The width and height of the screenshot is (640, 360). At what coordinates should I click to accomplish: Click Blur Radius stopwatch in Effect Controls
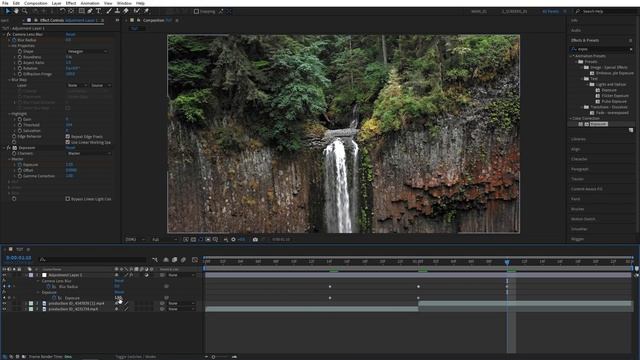[x=14, y=40]
